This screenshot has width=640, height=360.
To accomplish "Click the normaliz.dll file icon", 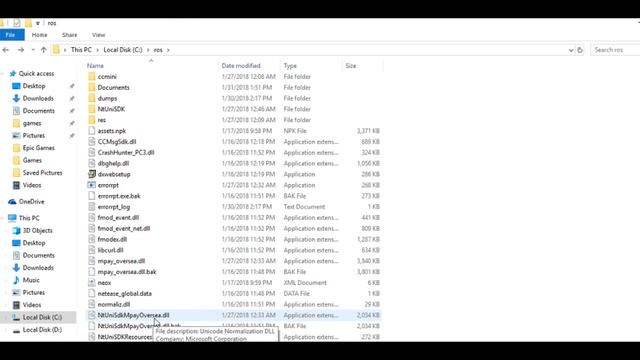I will [x=92, y=304].
